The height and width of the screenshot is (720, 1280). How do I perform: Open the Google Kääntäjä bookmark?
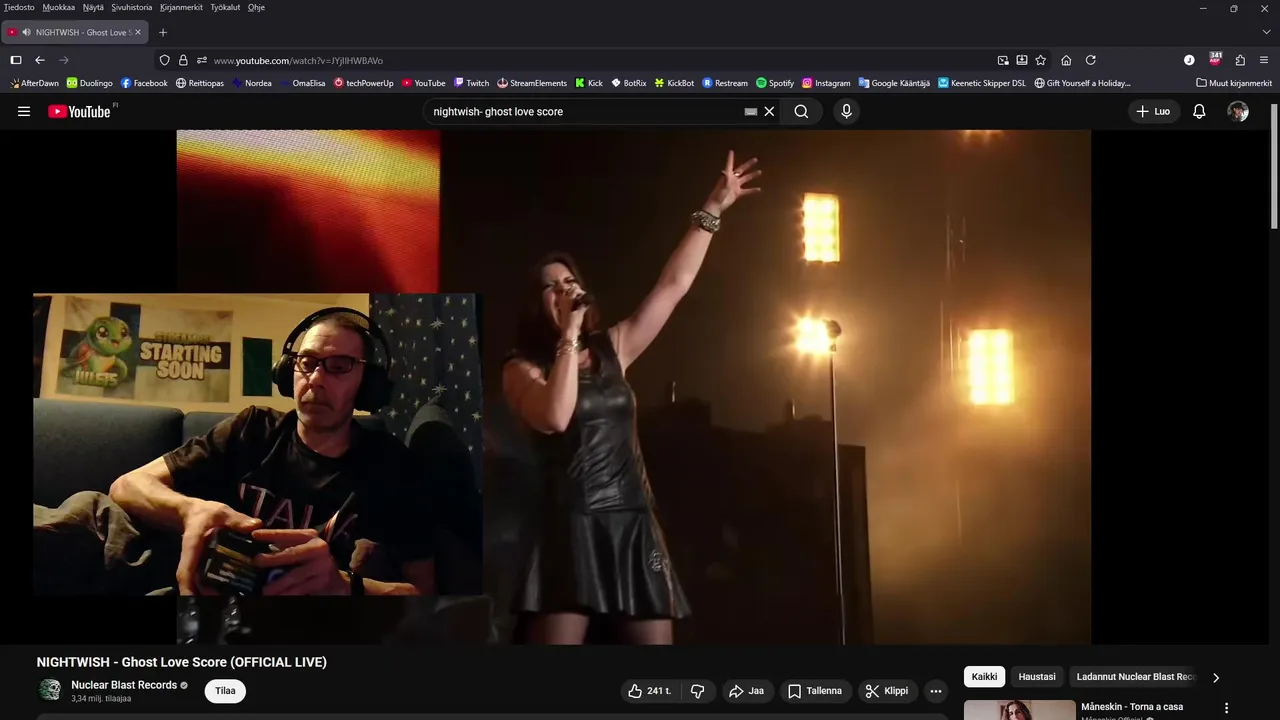point(894,83)
